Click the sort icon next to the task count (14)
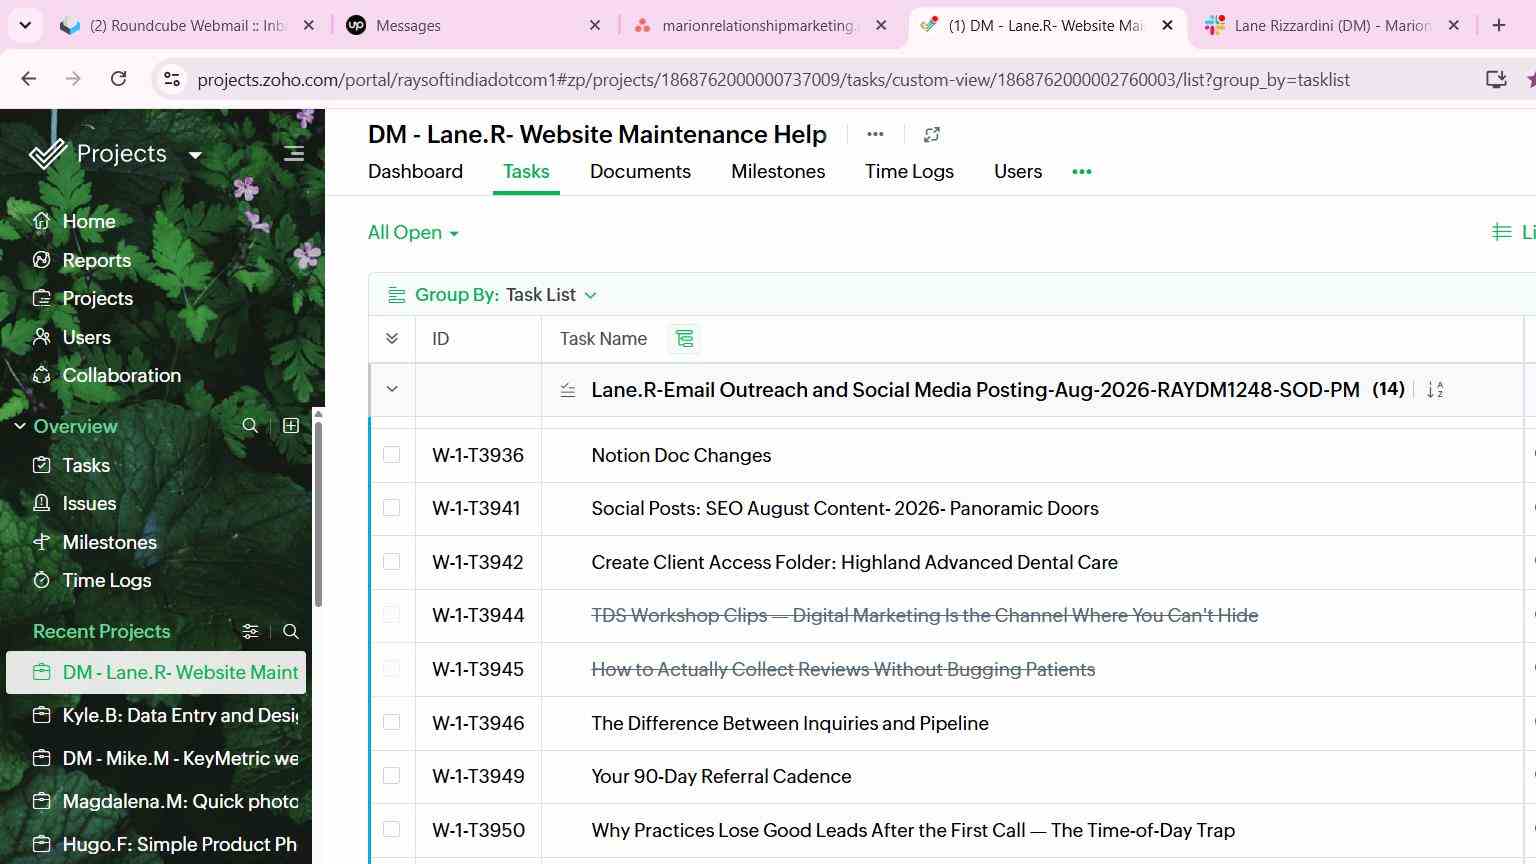This screenshot has width=1536, height=864. [x=1435, y=390]
